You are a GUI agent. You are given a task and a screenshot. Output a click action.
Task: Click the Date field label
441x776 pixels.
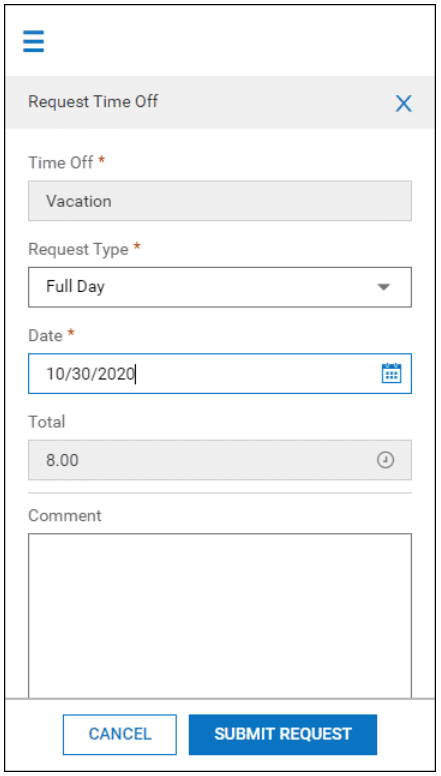coord(45,336)
